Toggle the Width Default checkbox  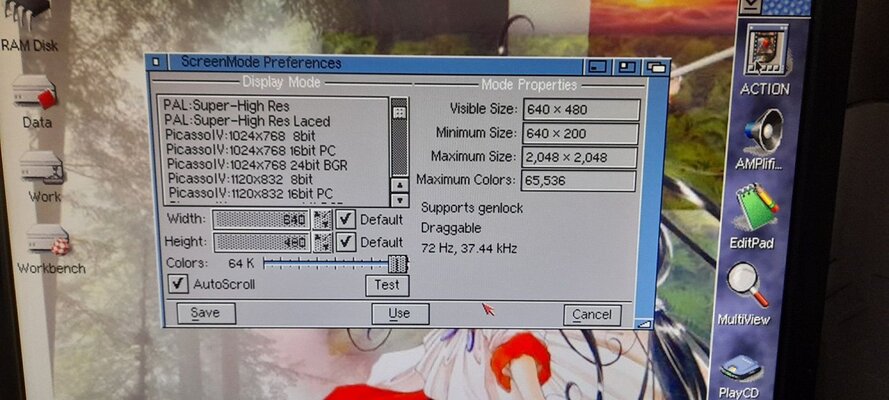[x=346, y=218]
